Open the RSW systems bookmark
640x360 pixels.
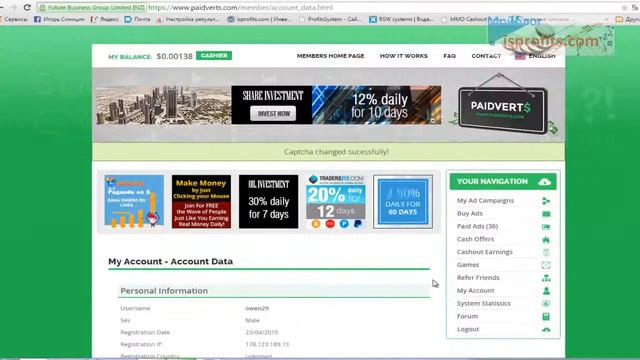402,19
